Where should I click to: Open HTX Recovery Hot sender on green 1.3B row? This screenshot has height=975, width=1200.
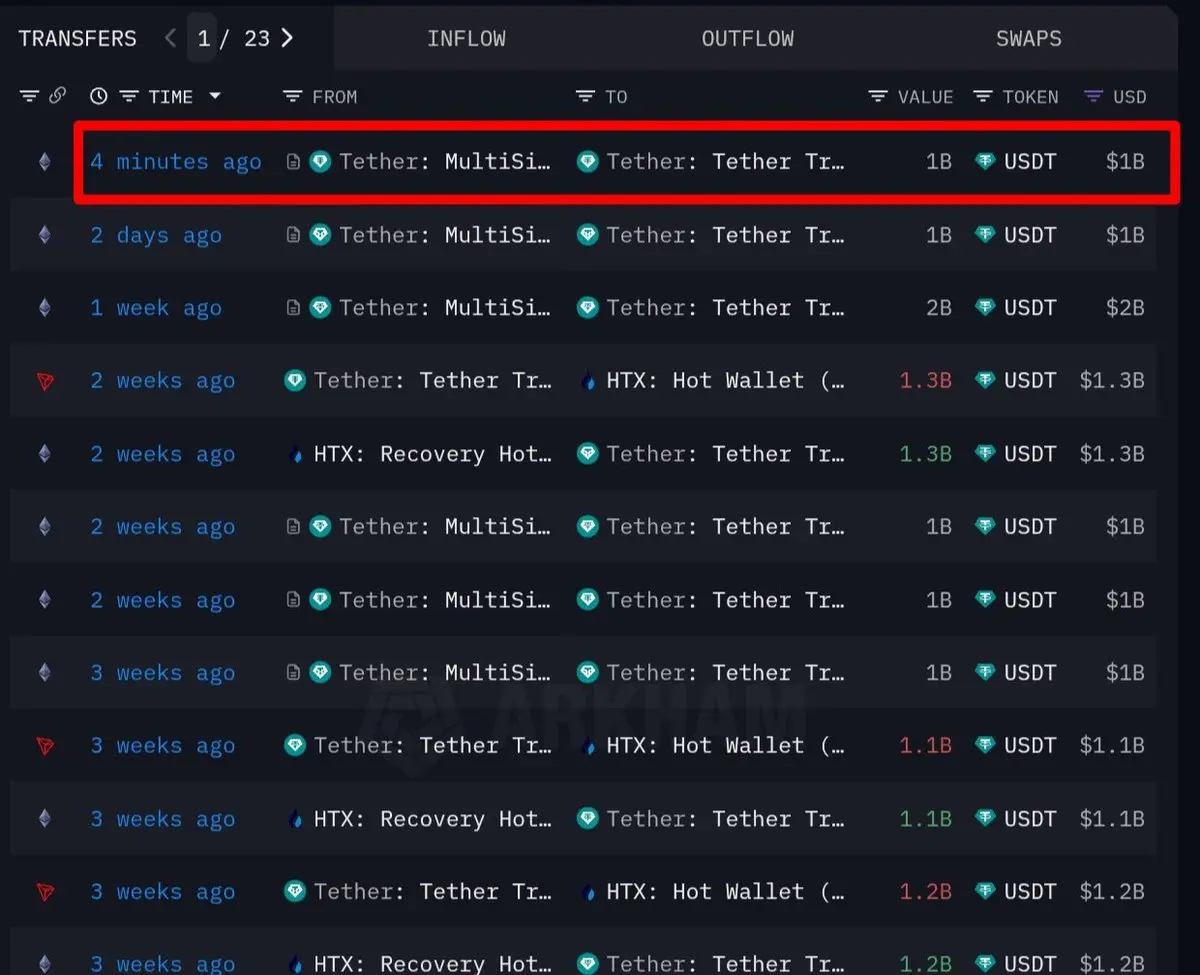[x=433, y=454]
